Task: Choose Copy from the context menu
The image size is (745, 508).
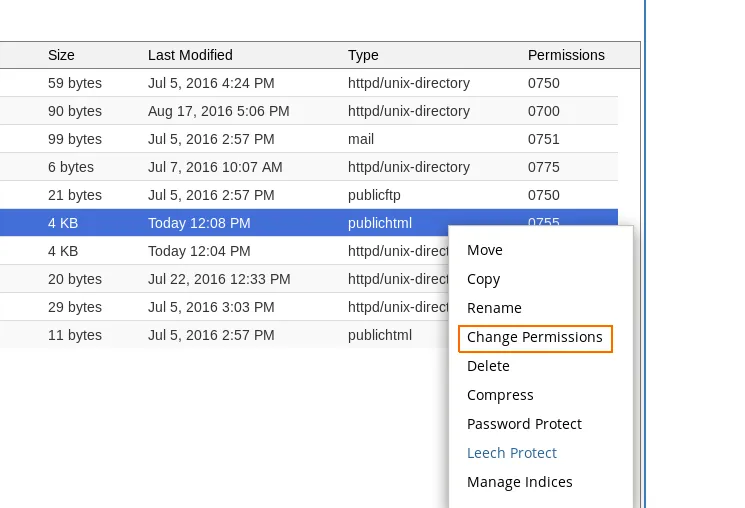Action: click(483, 279)
